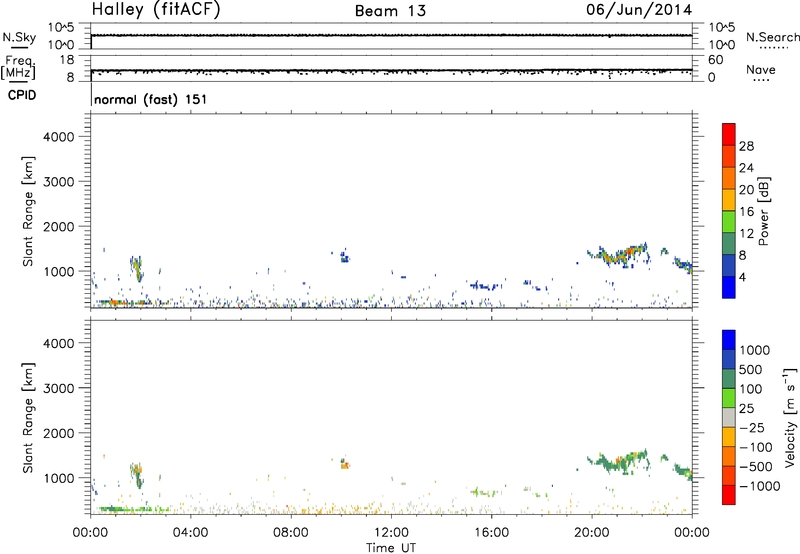Click the 2000 tick label in Velocity panel

[59, 433]
